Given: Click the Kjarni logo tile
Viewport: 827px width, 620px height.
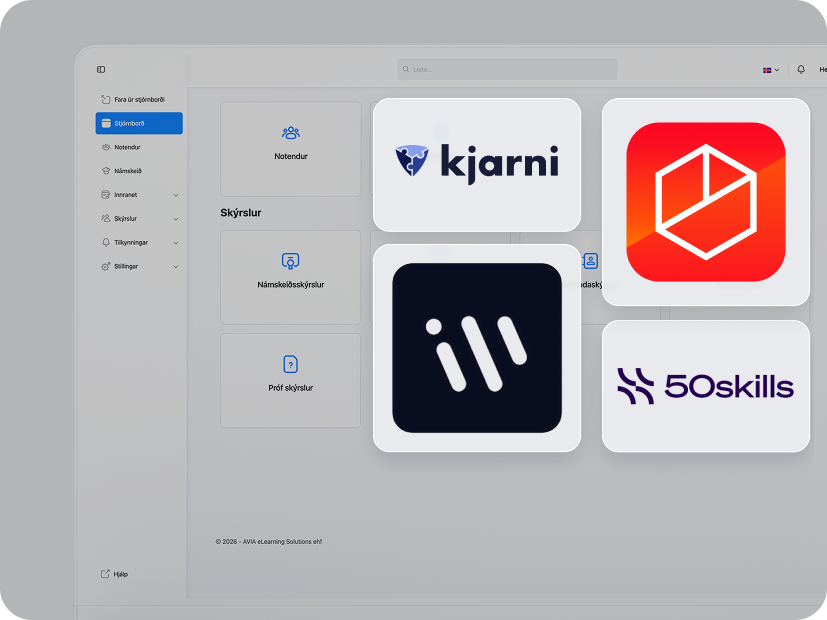Looking at the screenshot, I should click(476, 164).
